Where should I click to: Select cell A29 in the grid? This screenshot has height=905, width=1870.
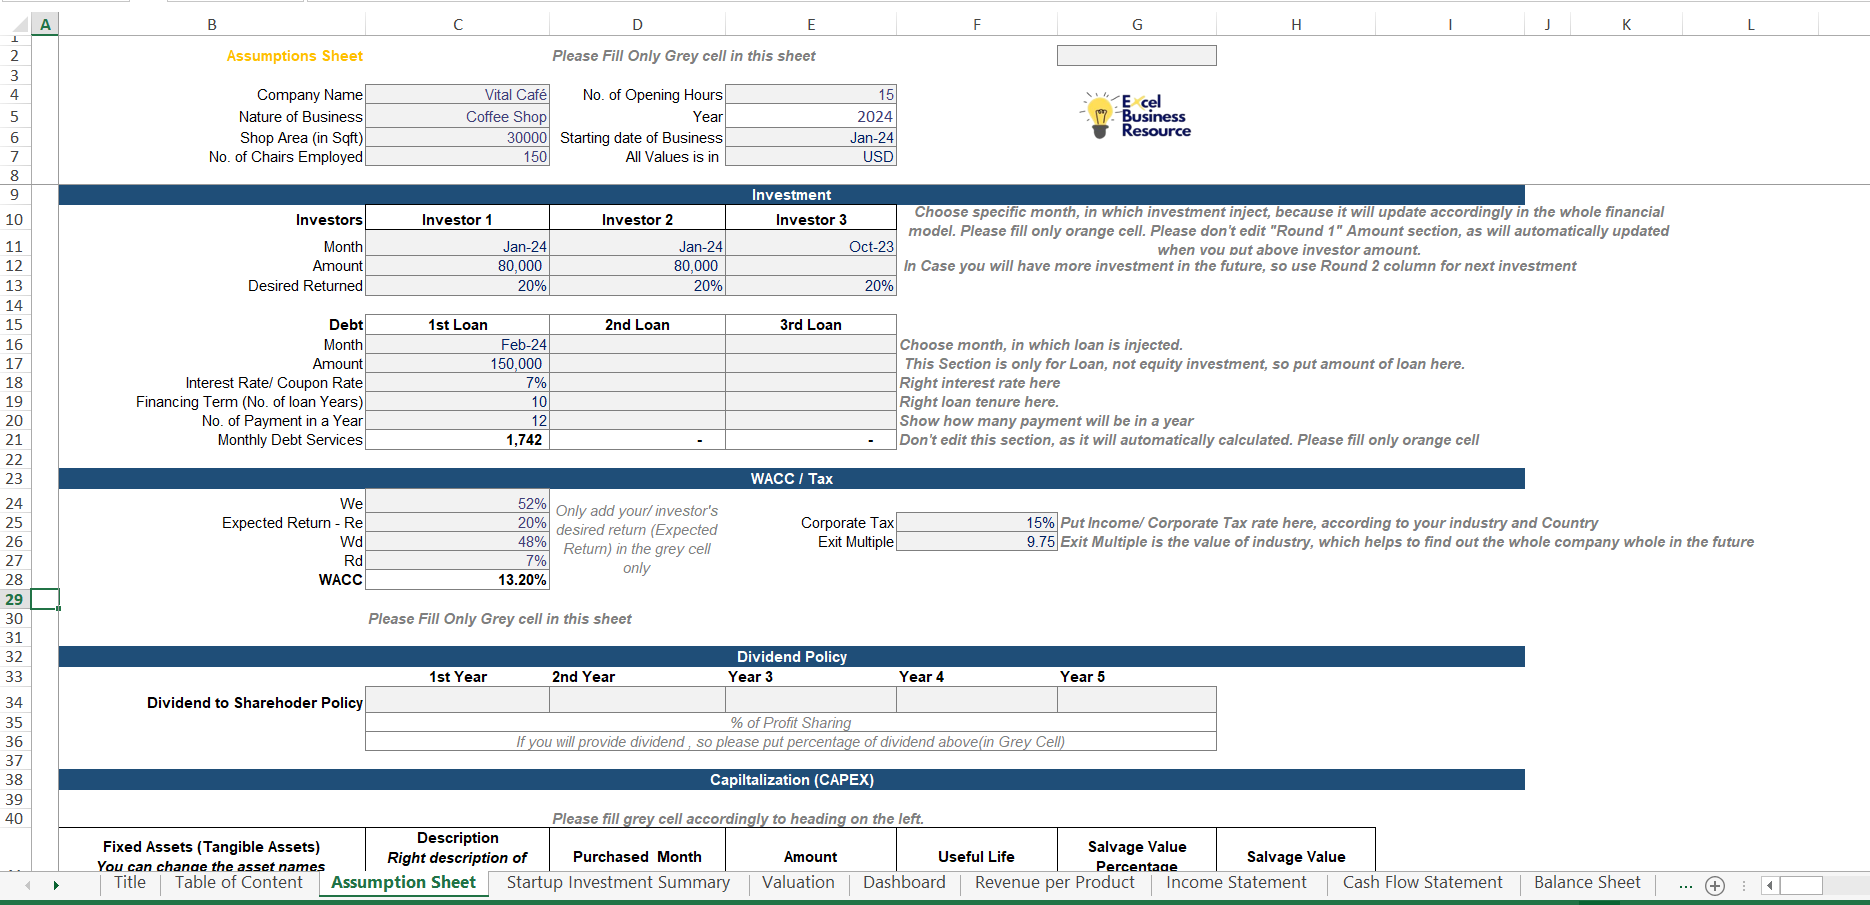pos(45,599)
